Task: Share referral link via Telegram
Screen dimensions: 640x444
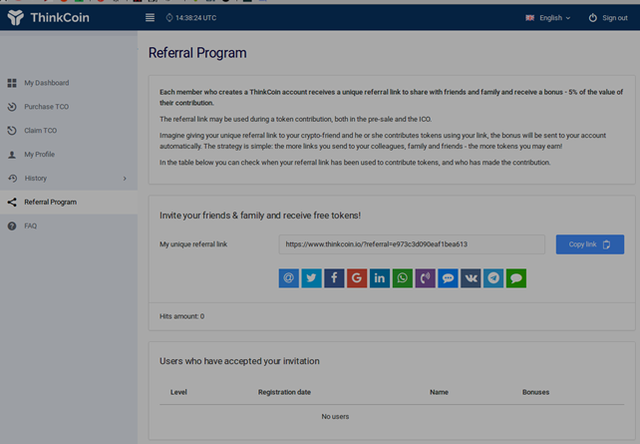Action: pyautogui.click(x=493, y=278)
